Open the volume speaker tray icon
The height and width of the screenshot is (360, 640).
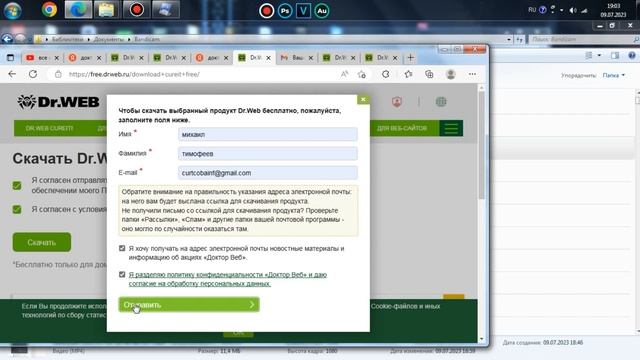coord(573,10)
